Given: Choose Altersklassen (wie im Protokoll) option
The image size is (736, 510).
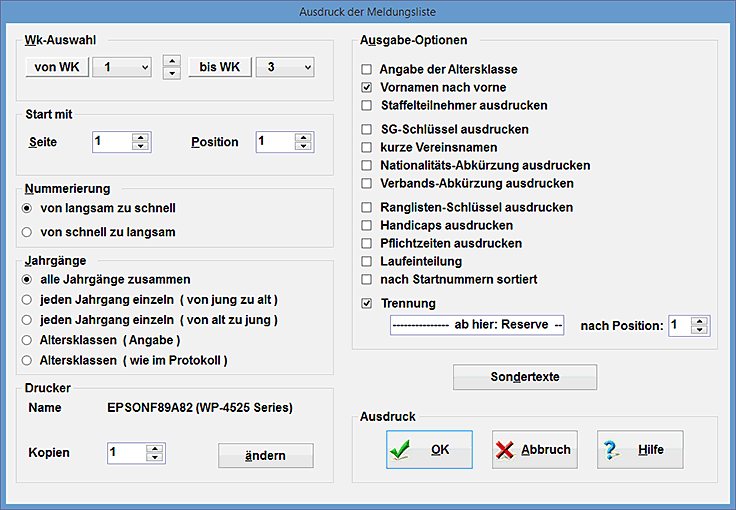Looking at the screenshot, I should [27, 360].
